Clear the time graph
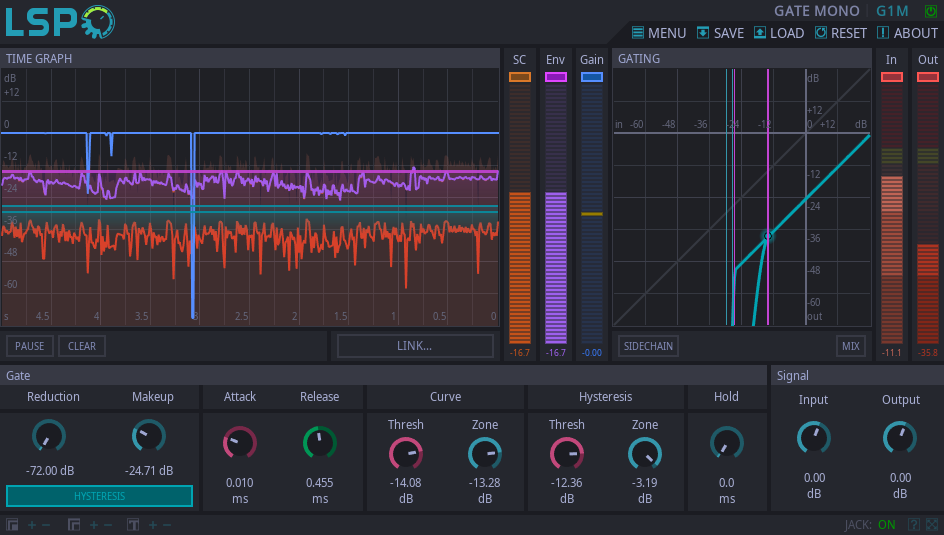944x535 pixels. coord(82,346)
